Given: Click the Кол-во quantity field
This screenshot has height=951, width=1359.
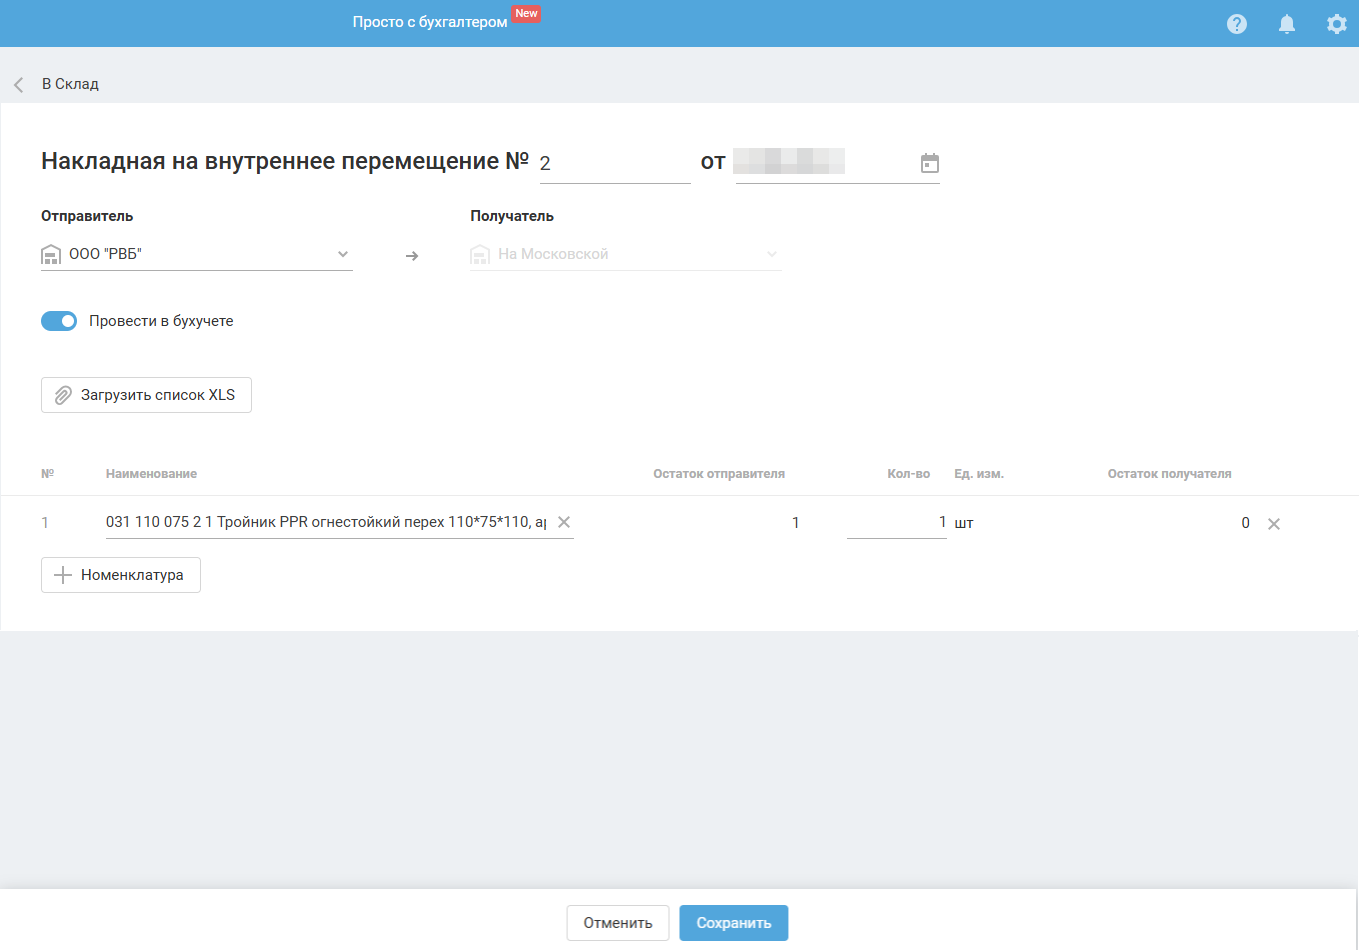Looking at the screenshot, I should coord(897,522).
